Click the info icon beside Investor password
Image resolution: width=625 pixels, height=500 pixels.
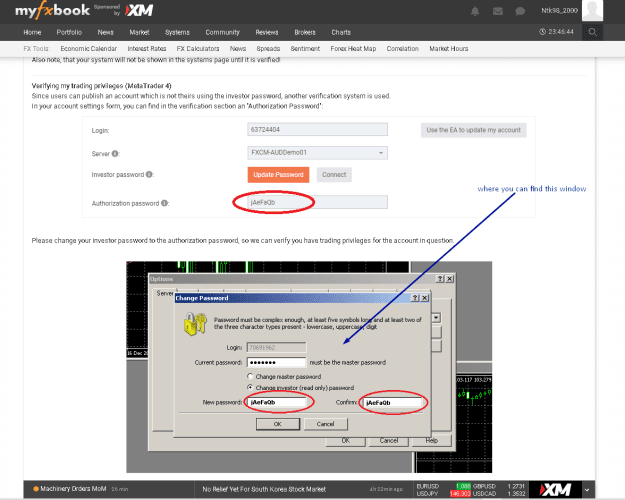(x=149, y=174)
